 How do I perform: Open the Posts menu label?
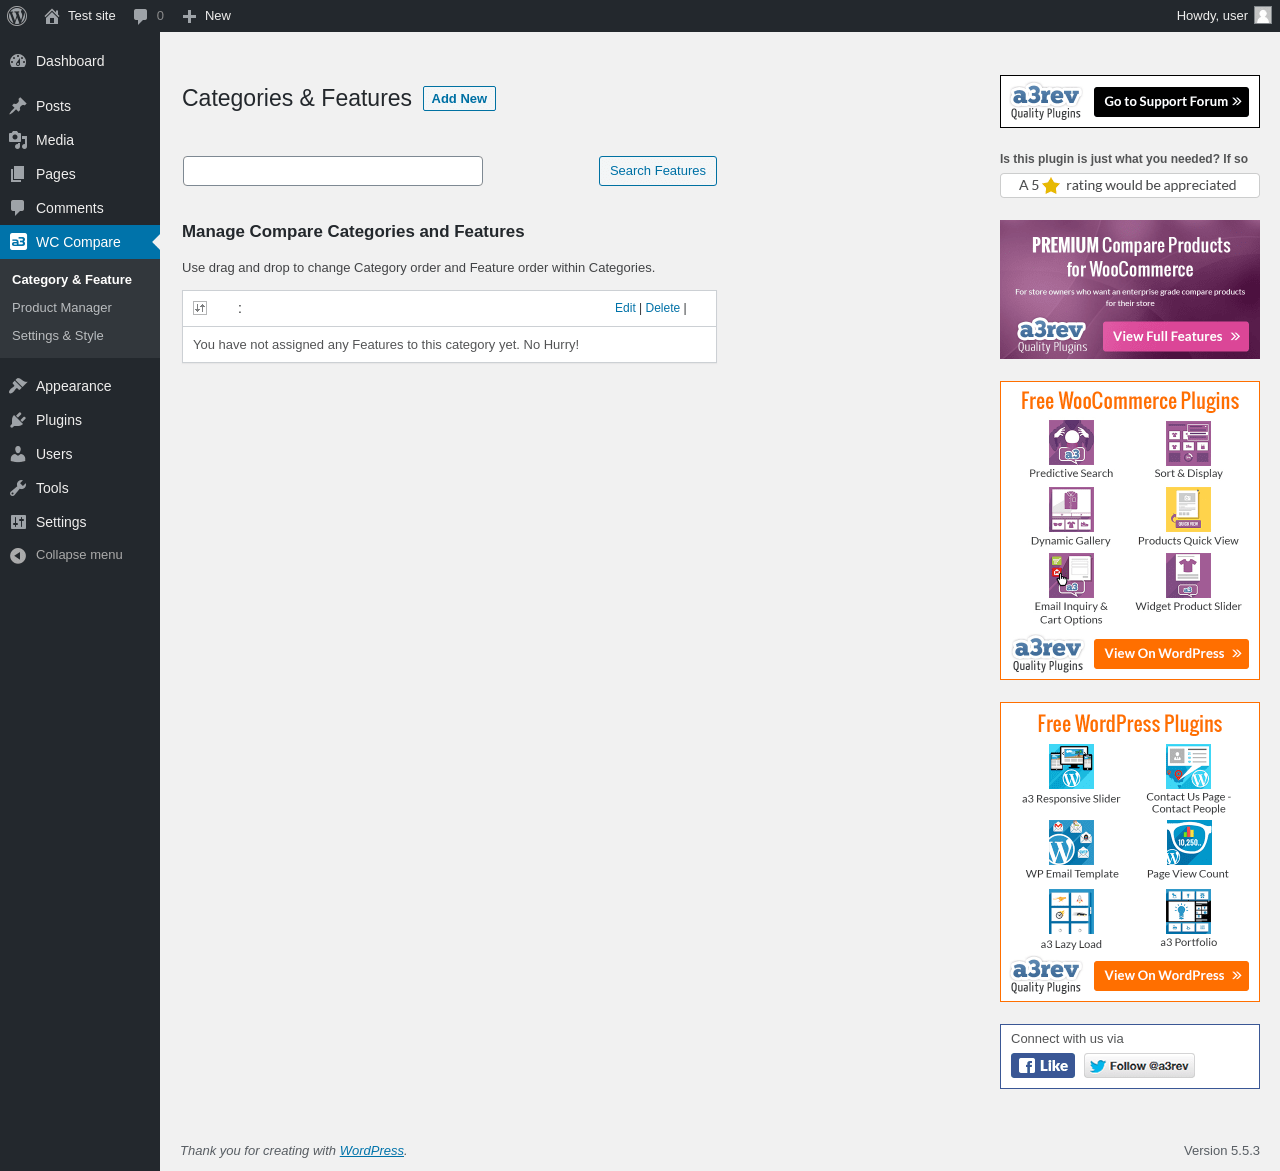(x=53, y=106)
